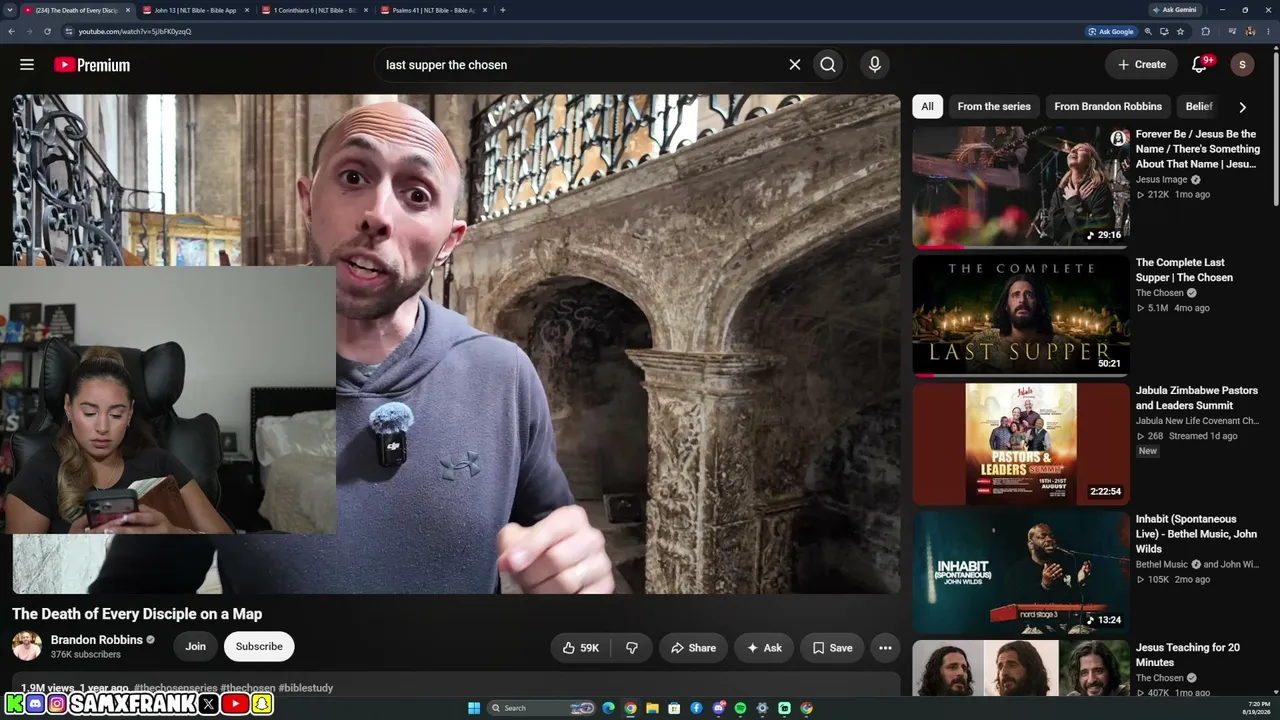
Task: Click "Jabula Zimbabwe Pastors and Leaders Summit" title
Action: [x=1197, y=398]
